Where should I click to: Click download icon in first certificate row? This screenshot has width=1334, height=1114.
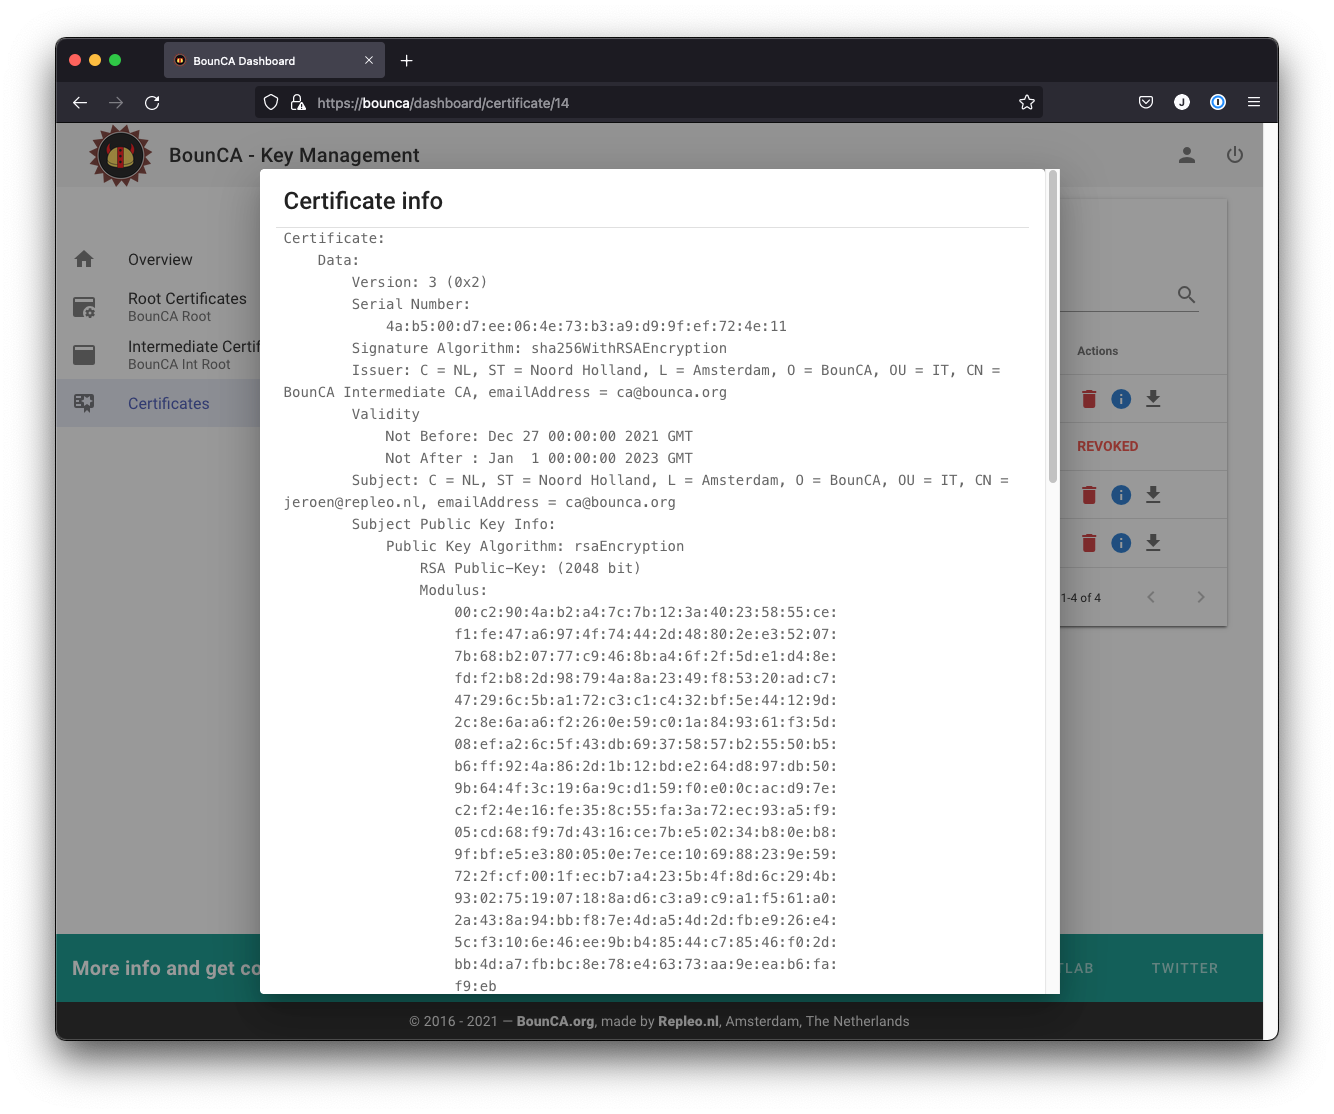pyautogui.click(x=1153, y=399)
